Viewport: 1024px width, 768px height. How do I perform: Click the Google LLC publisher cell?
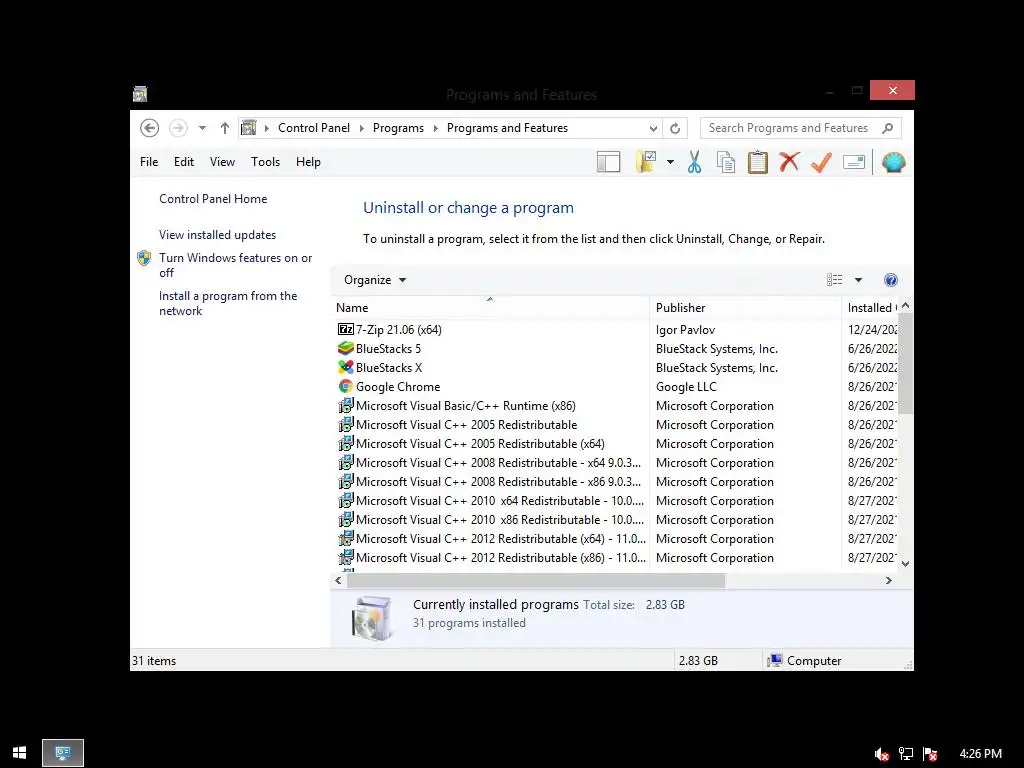[x=686, y=387]
